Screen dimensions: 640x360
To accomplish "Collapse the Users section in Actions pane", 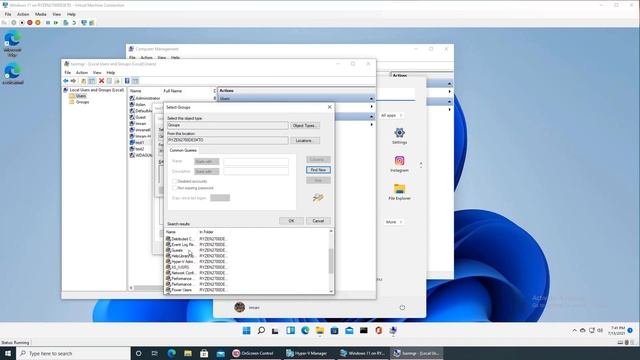I will tap(371, 99).
